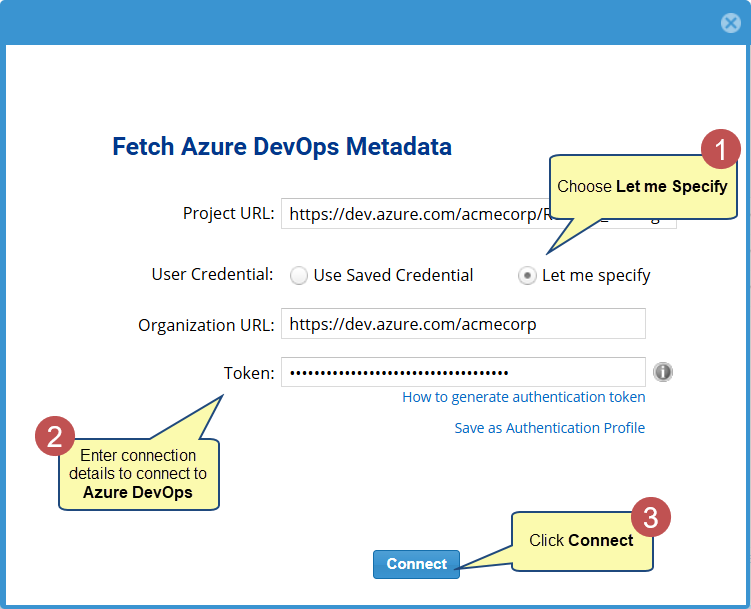Click the Organization URL label text

pos(206,325)
